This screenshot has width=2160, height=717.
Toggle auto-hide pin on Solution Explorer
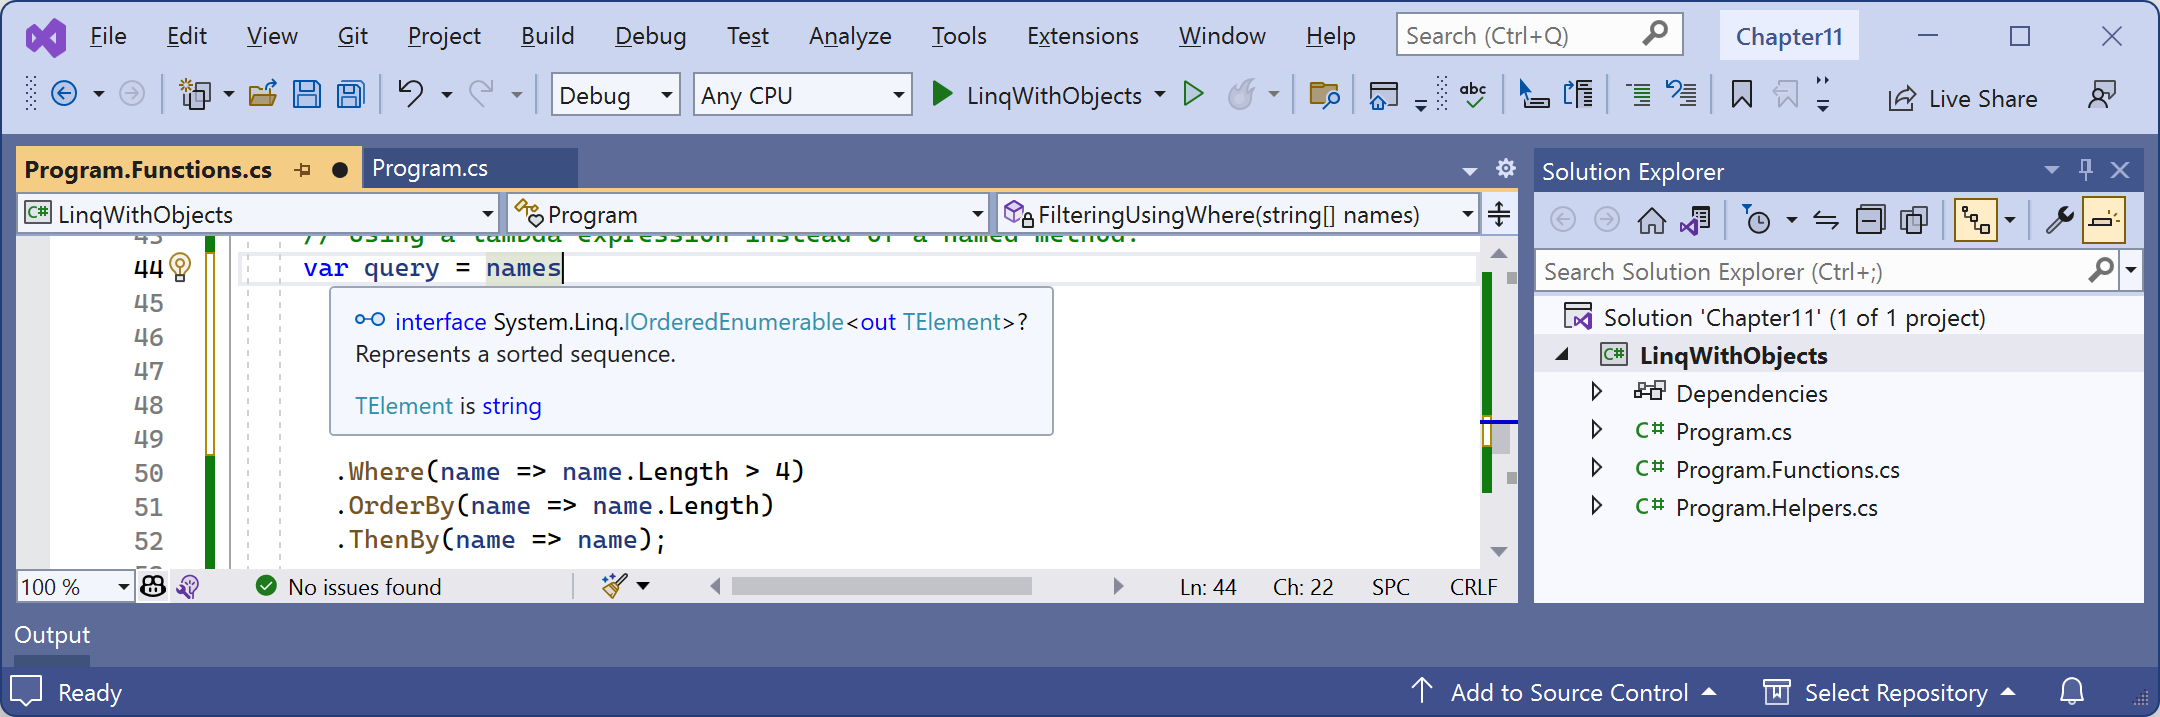point(2085,170)
